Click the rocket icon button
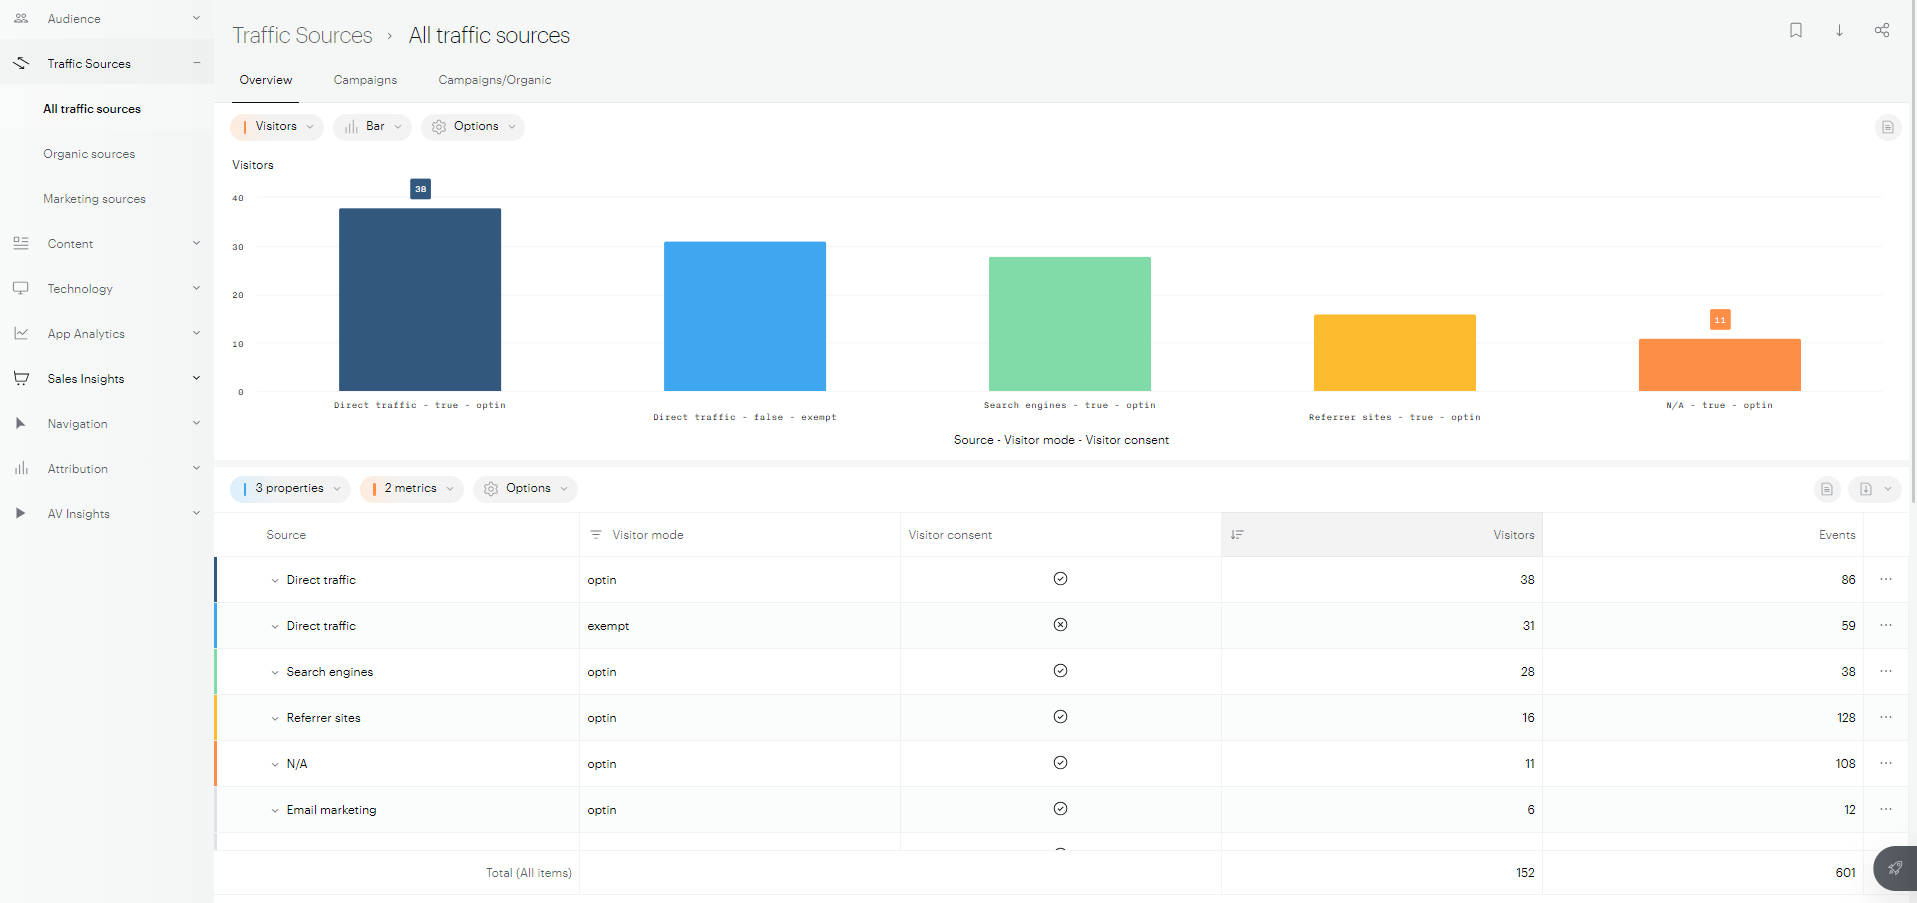This screenshot has height=903, width=1917. [1894, 868]
